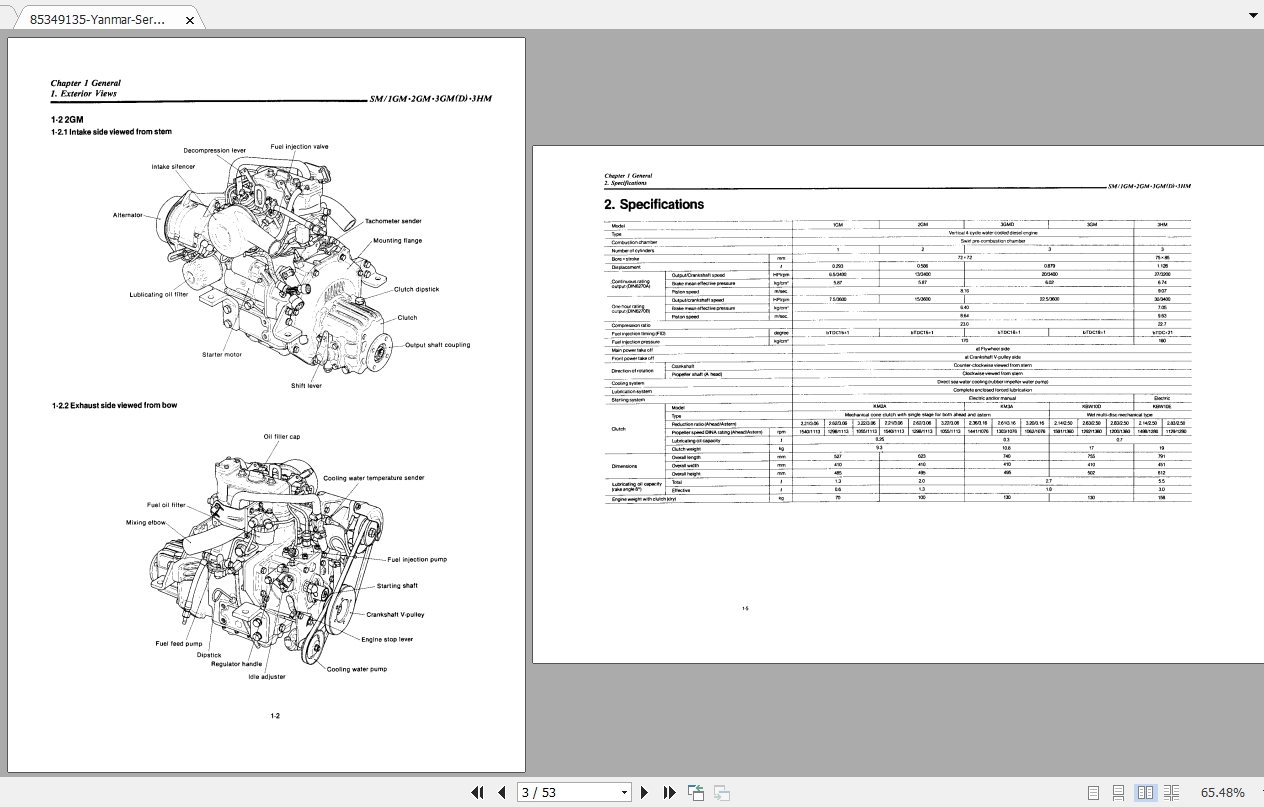
Task: Select the previous view navigation icon
Action: click(695, 792)
